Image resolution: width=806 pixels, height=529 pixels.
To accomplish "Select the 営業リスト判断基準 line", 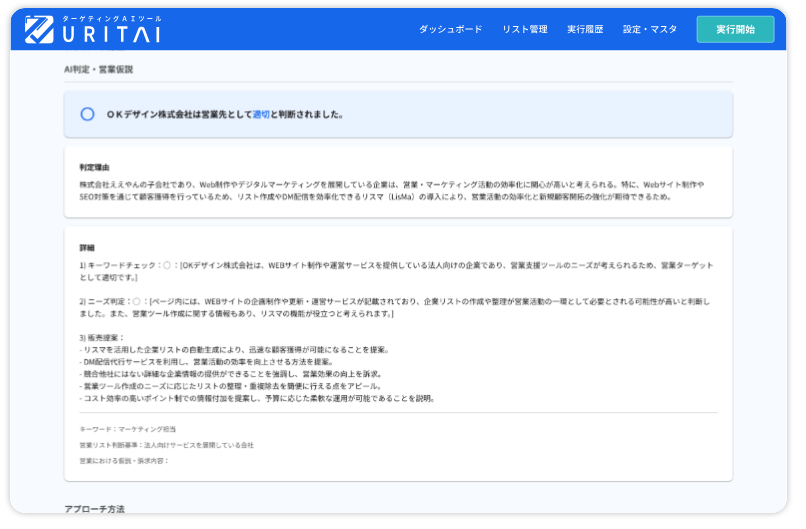I will [167, 445].
